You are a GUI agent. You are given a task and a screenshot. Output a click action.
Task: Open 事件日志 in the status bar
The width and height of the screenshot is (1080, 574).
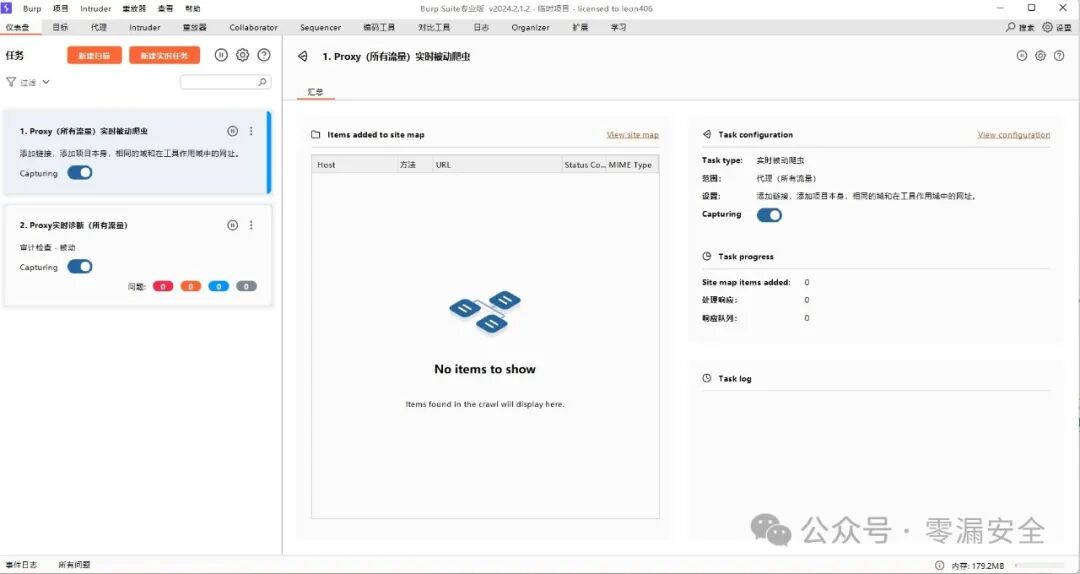(x=21, y=565)
